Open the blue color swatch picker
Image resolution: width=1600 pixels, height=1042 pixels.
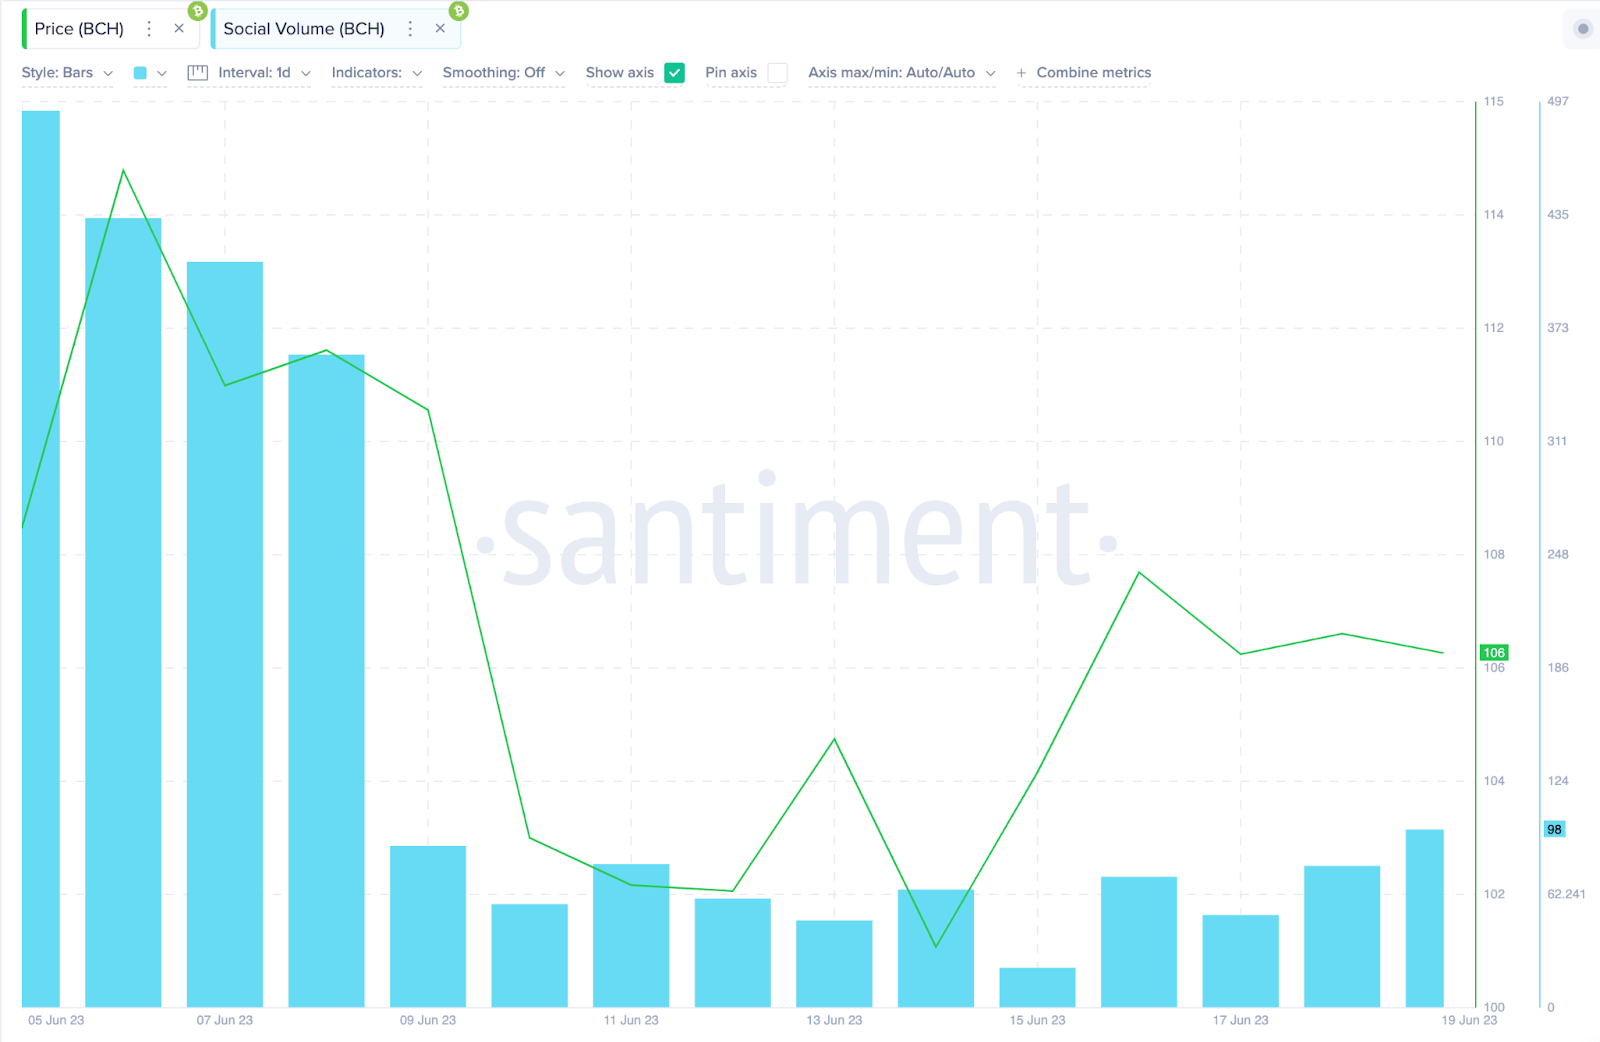(140, 73)
